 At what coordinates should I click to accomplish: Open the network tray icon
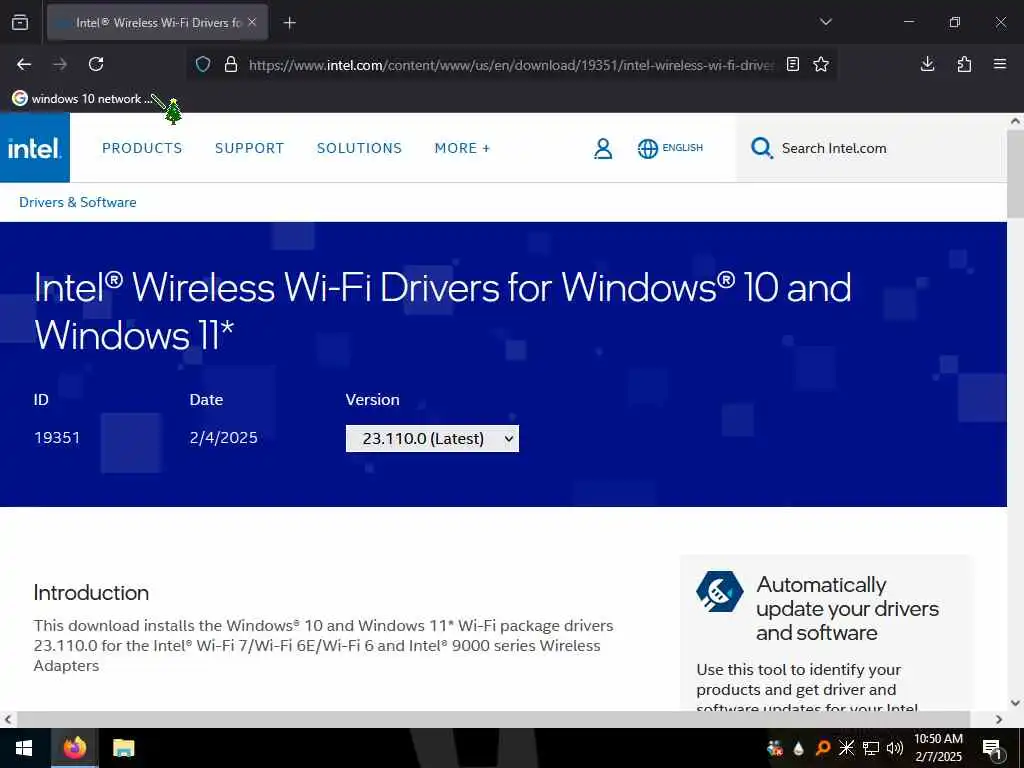[x=871, y=748]
